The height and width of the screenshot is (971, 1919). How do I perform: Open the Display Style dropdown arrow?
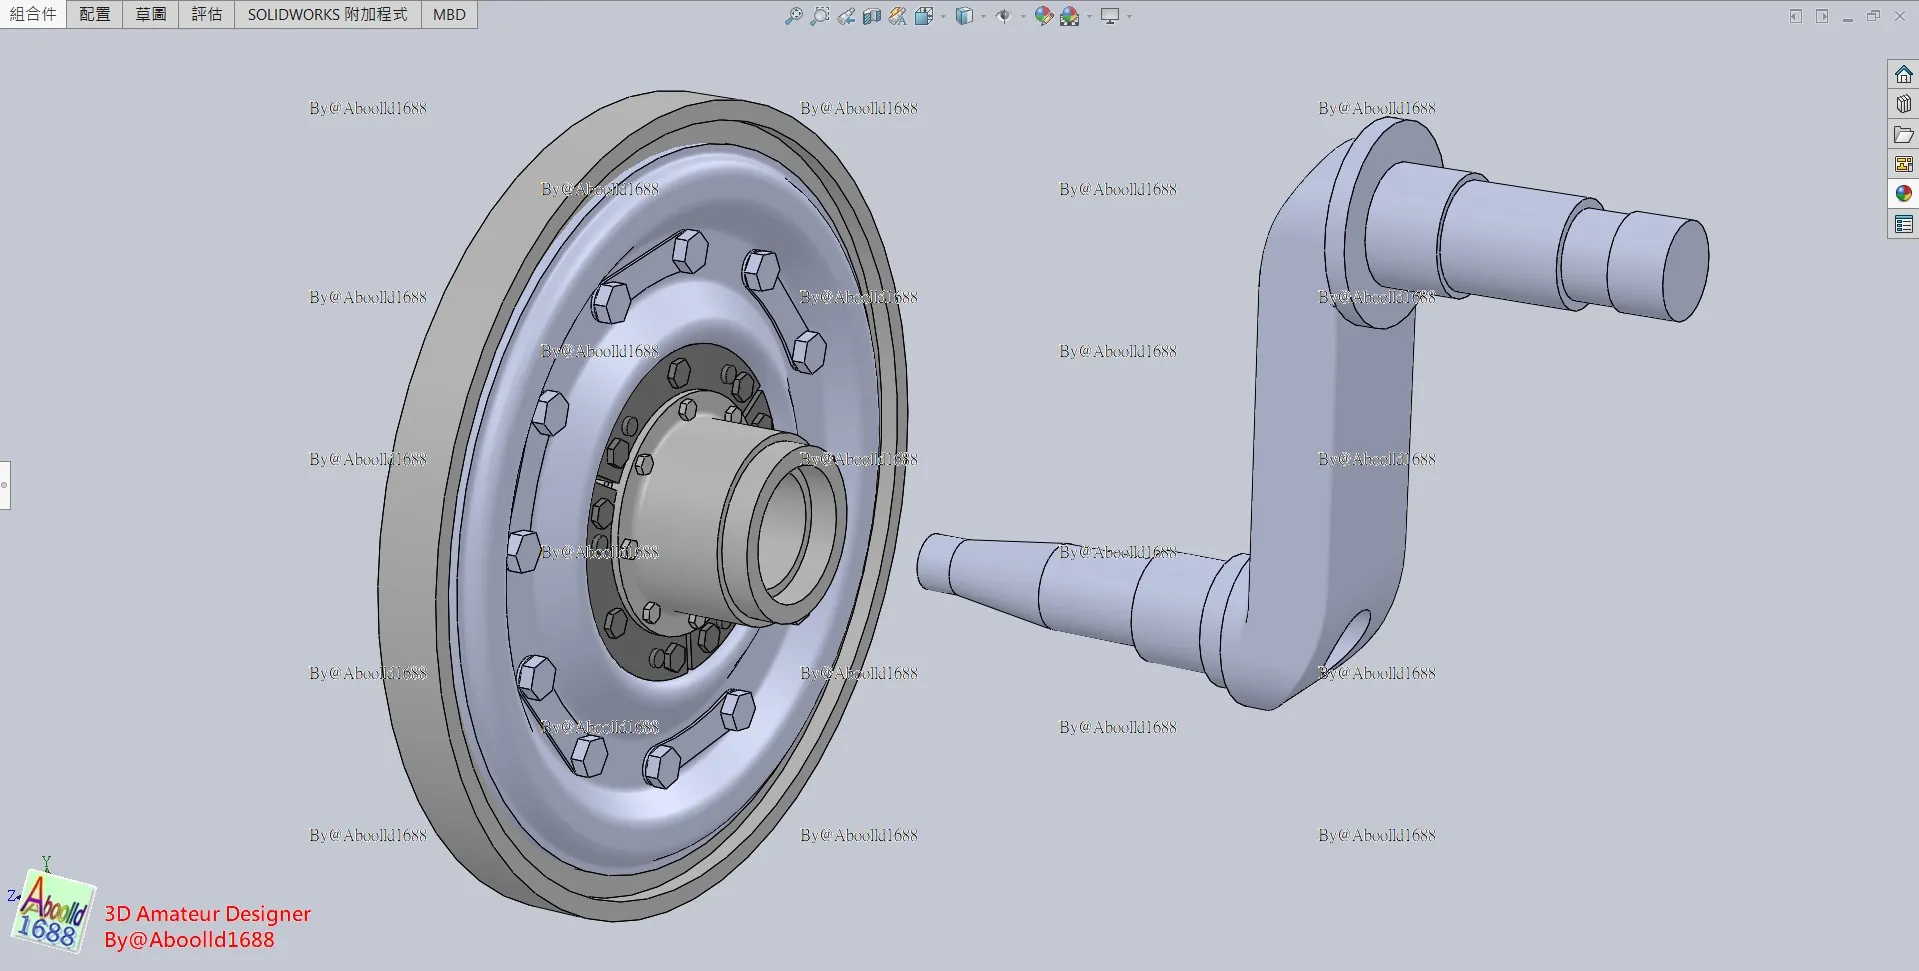[983, 16]
